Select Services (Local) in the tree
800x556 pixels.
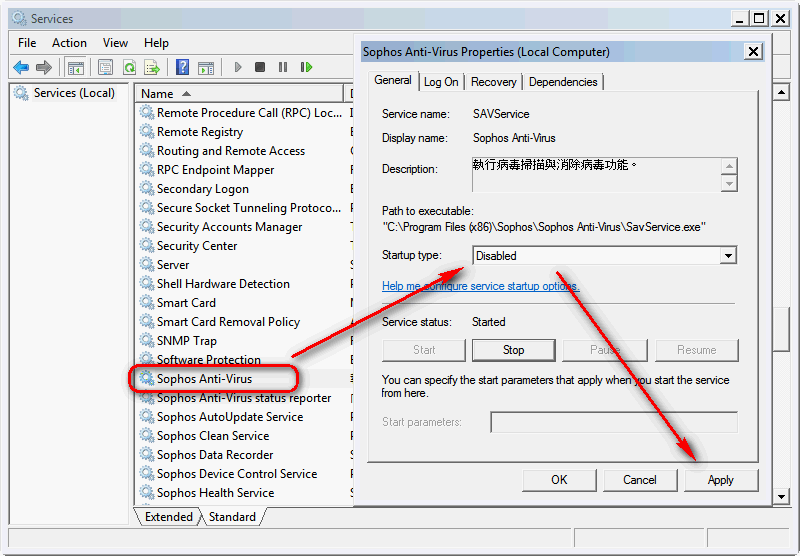pyautogui.click(x=74, y=93)
